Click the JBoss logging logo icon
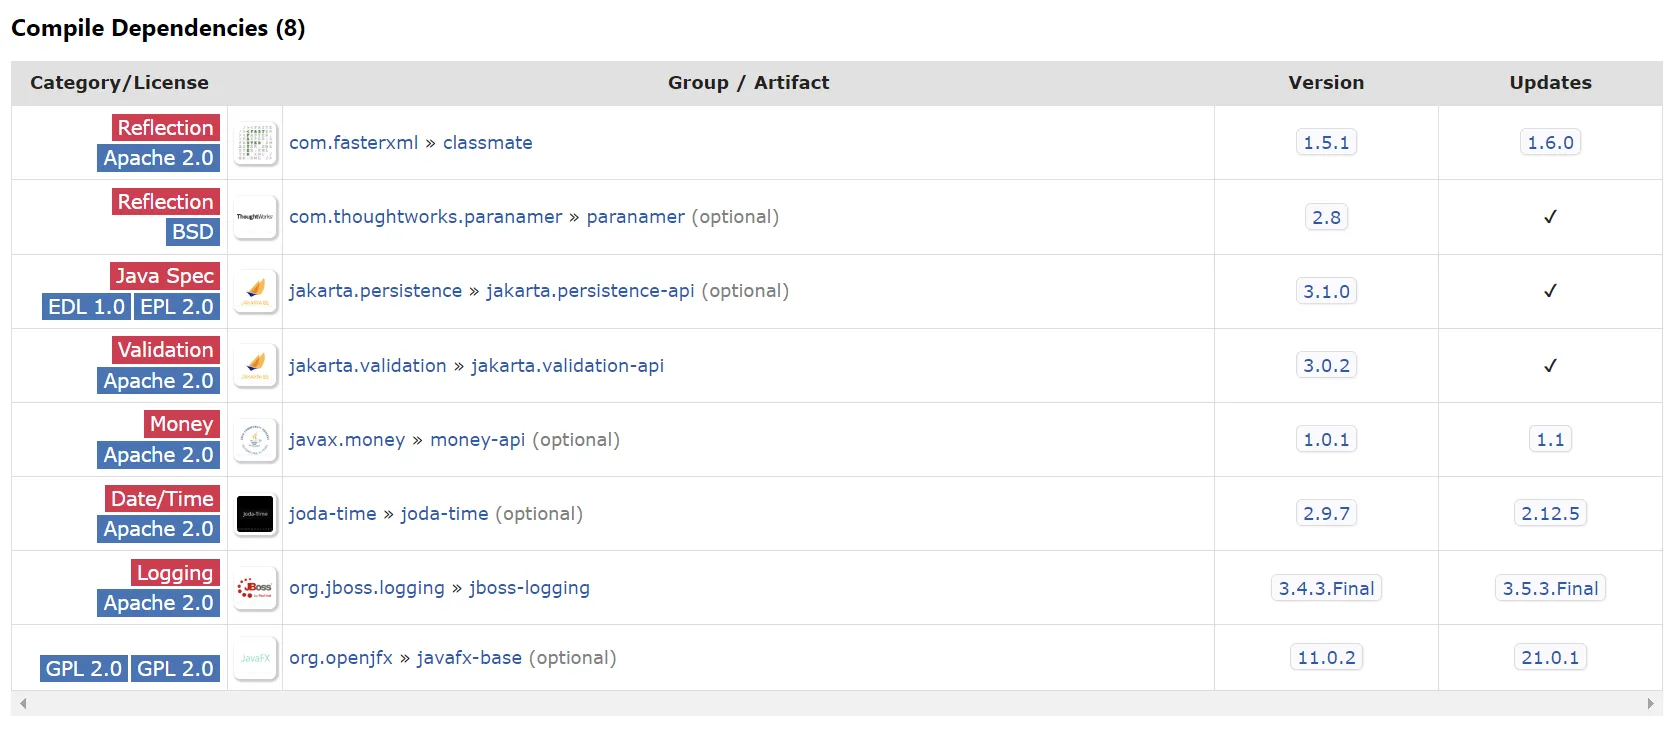The height and width of the screenshot is (746, 1680). click(x=255, y=588)
